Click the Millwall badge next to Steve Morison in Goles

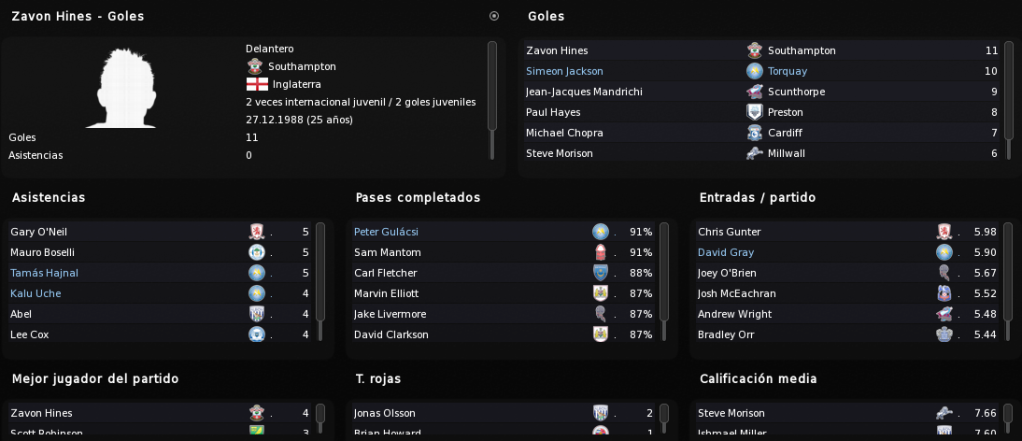(x=755, y=154)
